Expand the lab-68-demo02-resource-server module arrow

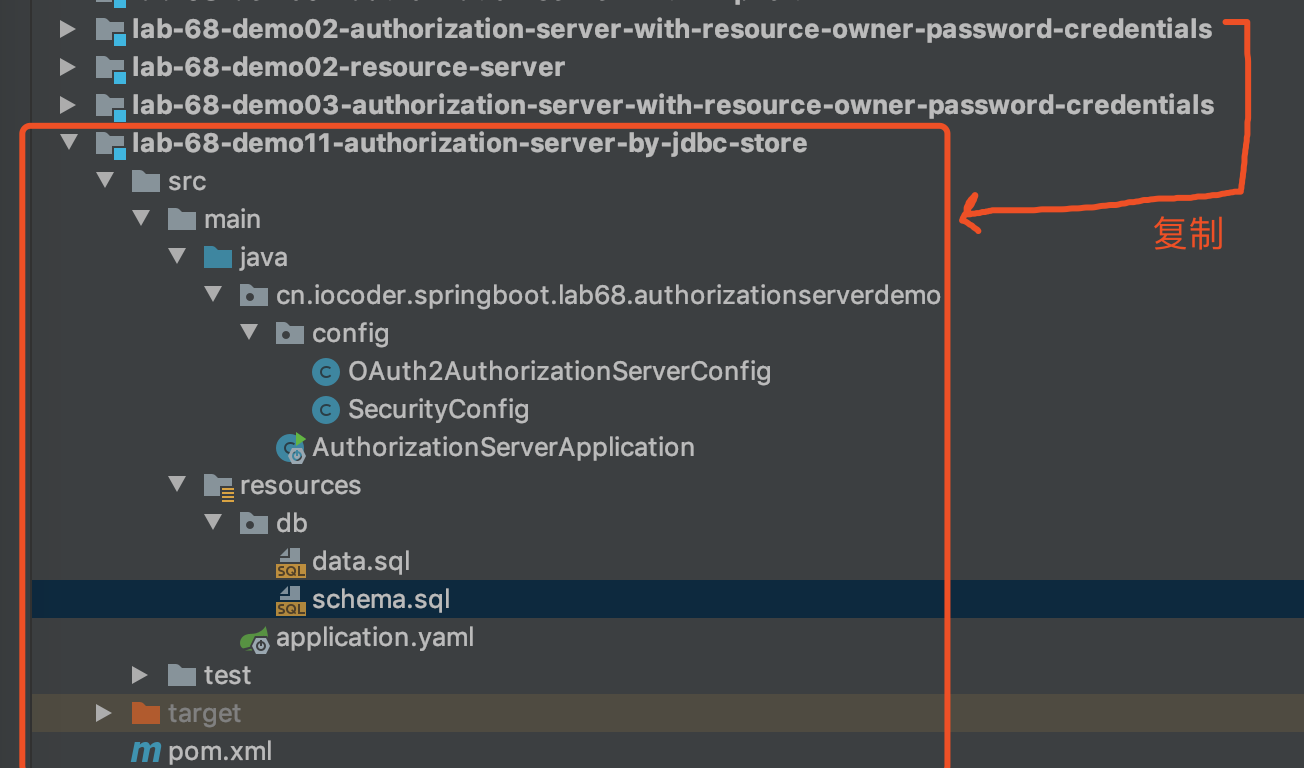tap(67, 68)
